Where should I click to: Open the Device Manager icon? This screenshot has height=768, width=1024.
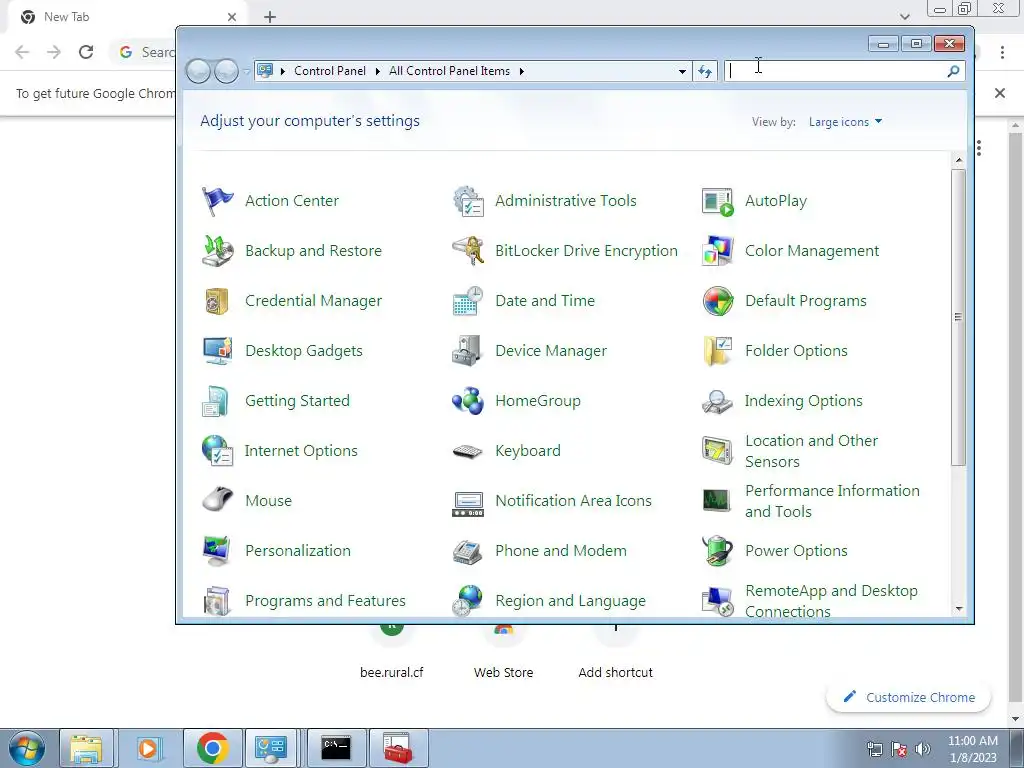pyautogui.click(x=468, y=351)
